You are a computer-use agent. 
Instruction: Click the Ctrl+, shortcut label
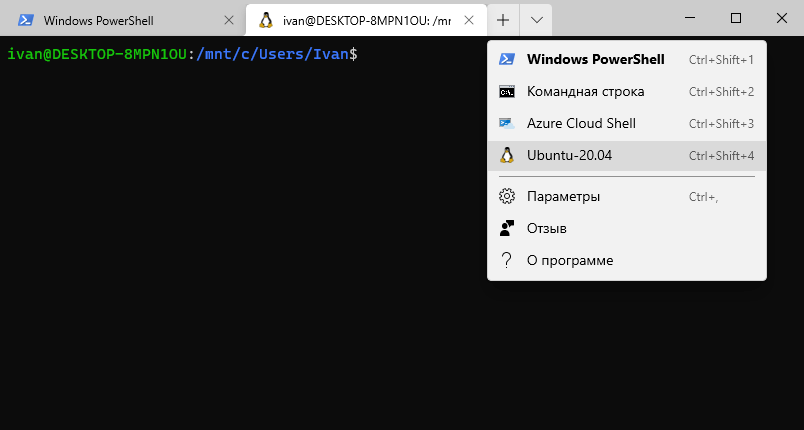point(704,197)
